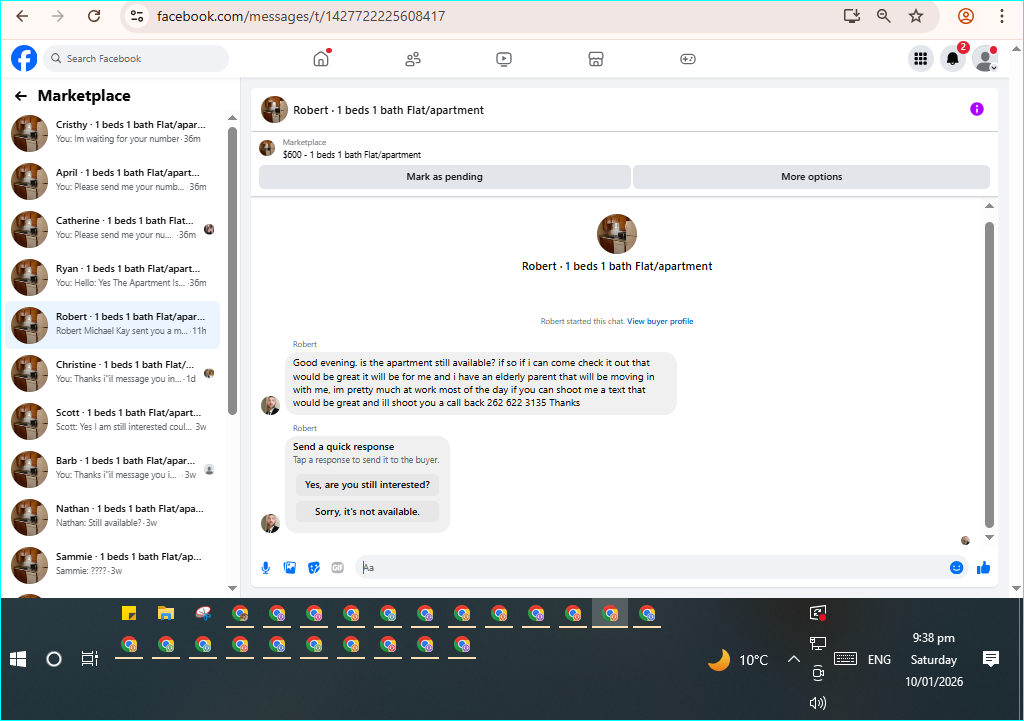This screenshot has width=1024, height=721.
Task: Open the $600 1 beds listing link
Action: pos(352,155)
